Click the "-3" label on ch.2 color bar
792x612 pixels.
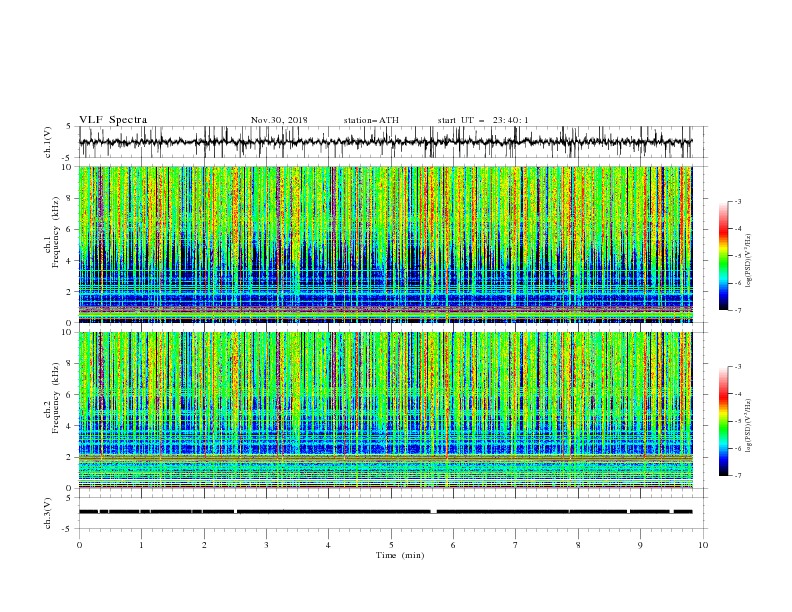click(738, 367)
